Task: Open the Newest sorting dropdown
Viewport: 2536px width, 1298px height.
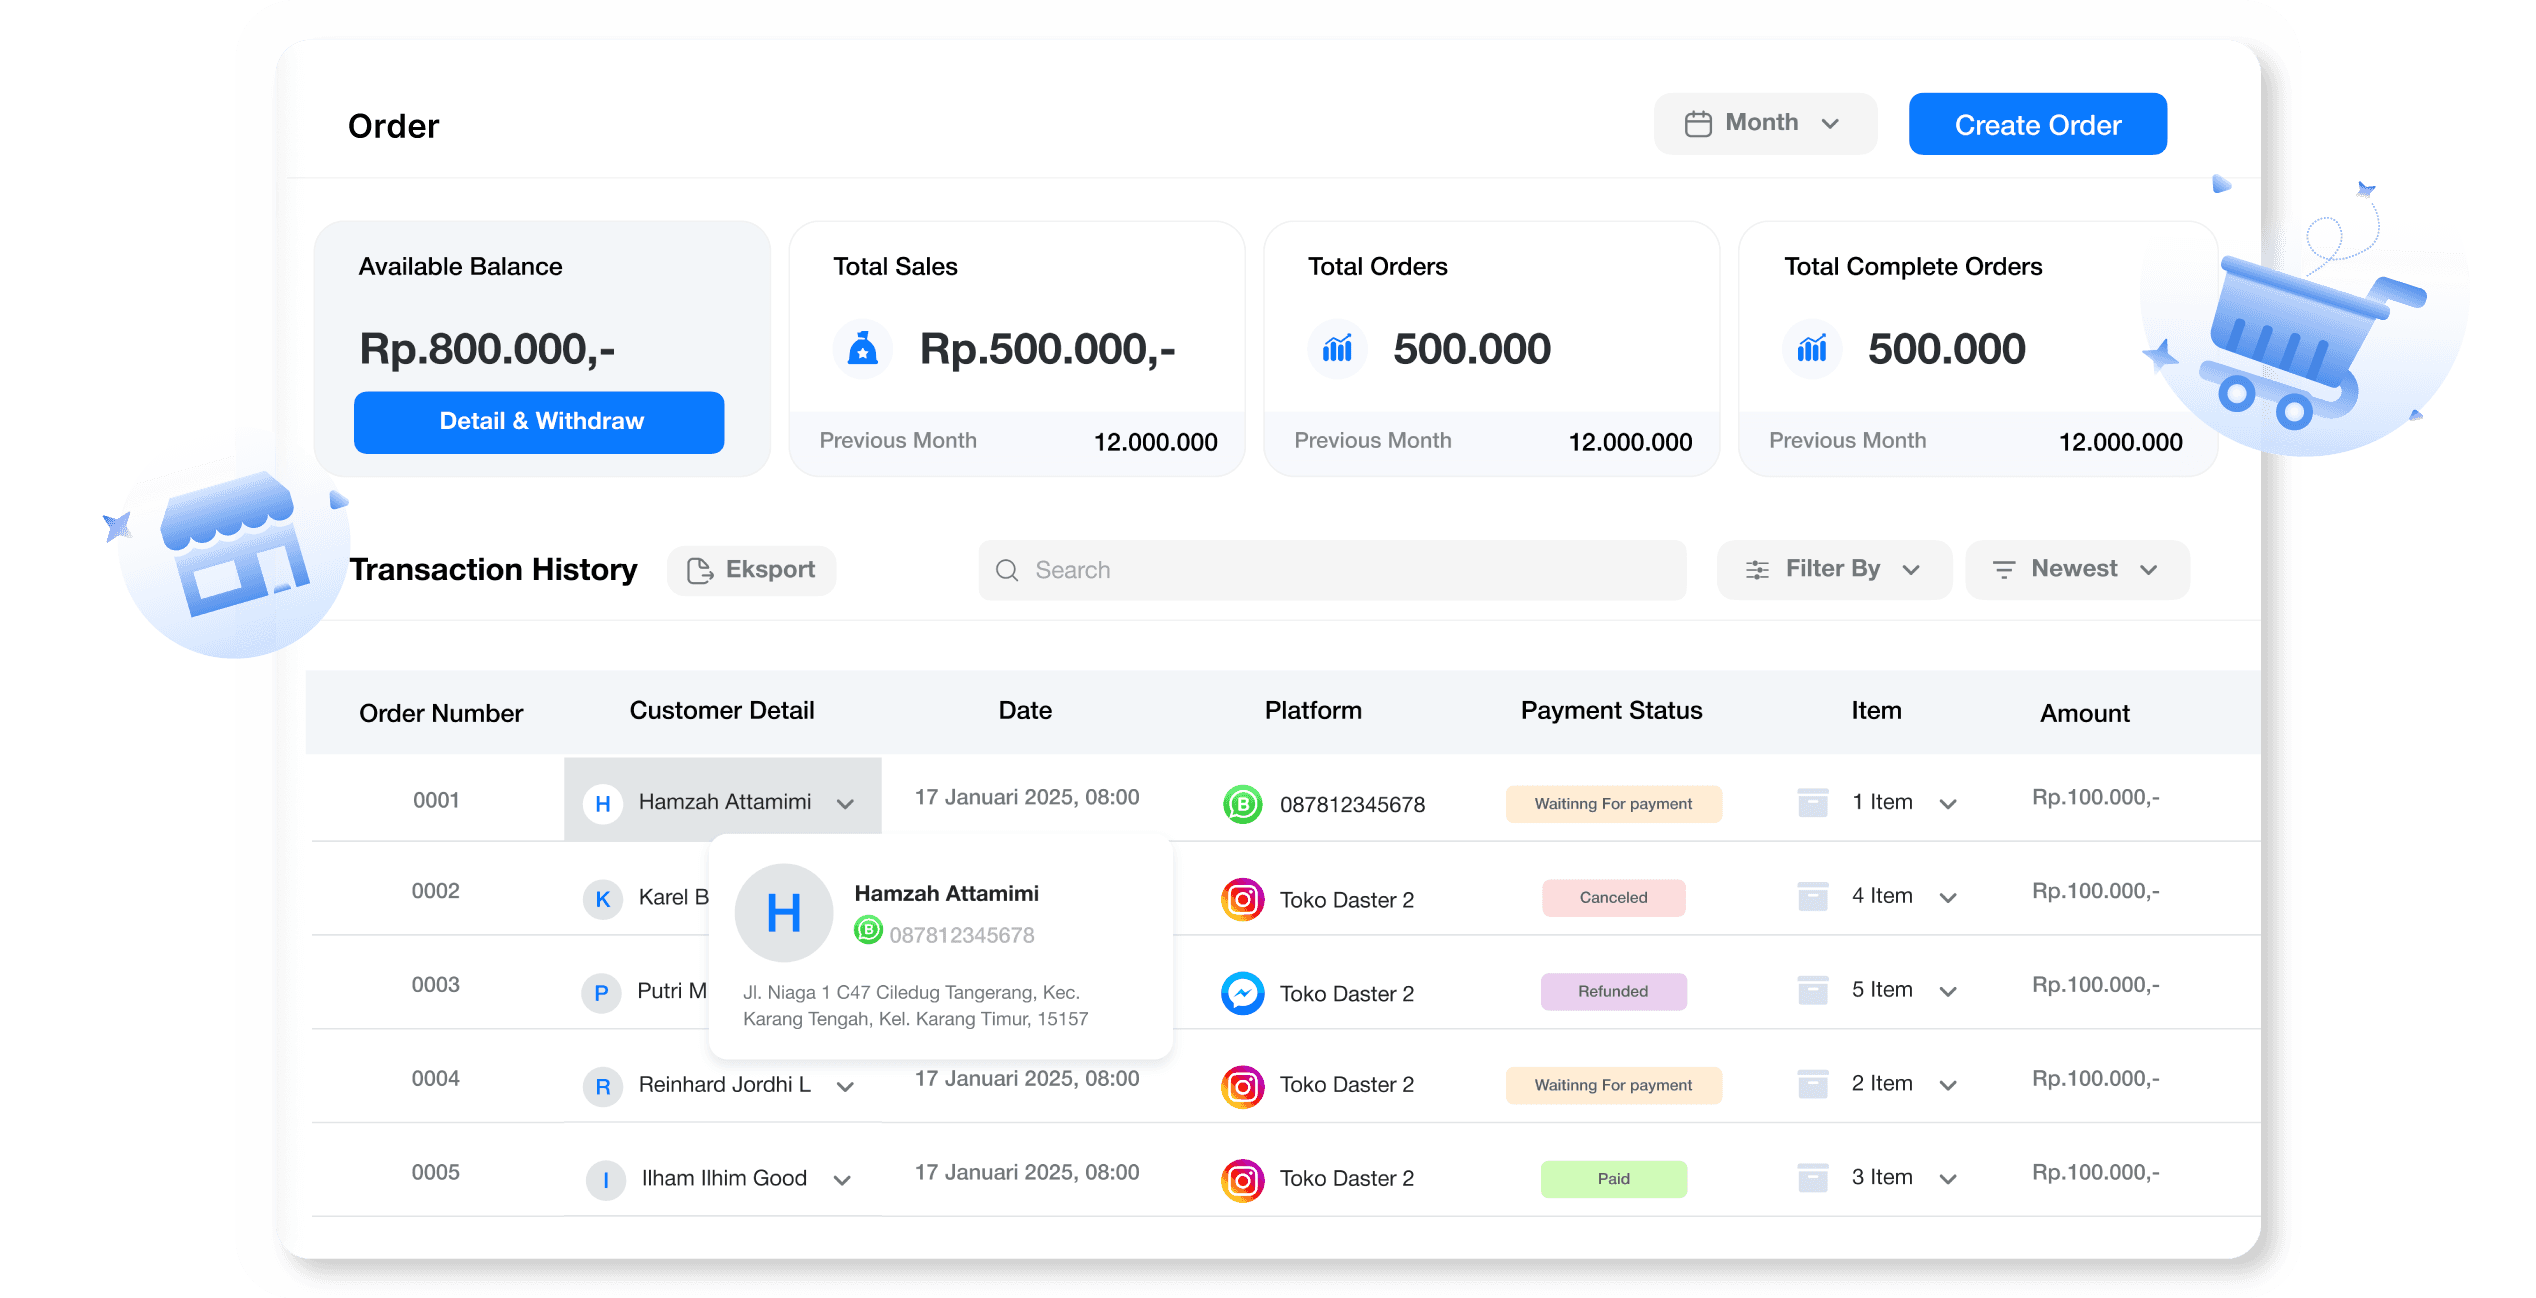Action: tap(2077, 569)
